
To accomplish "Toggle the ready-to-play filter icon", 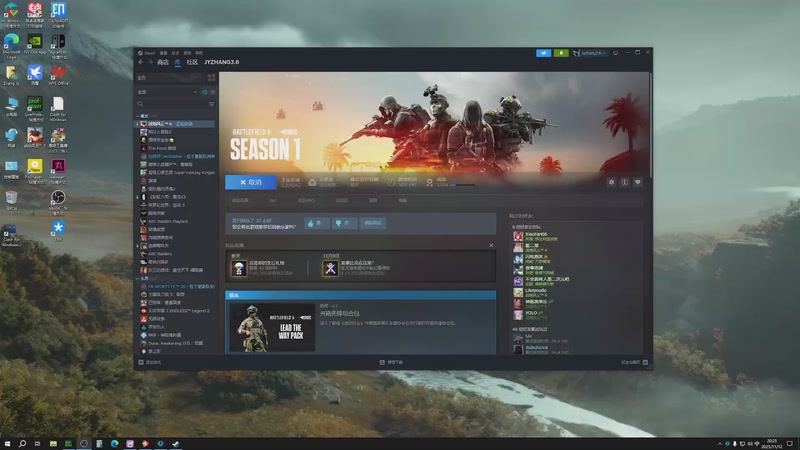I will 213,92.
